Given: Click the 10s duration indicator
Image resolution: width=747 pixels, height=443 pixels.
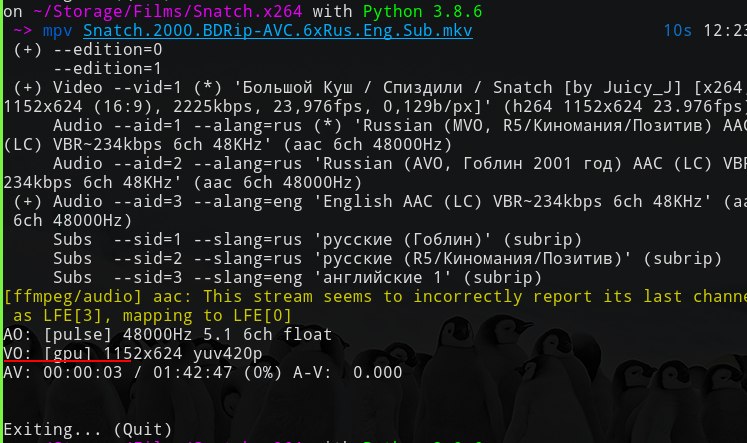Looking at the screenshot, I should coord(677,31).
